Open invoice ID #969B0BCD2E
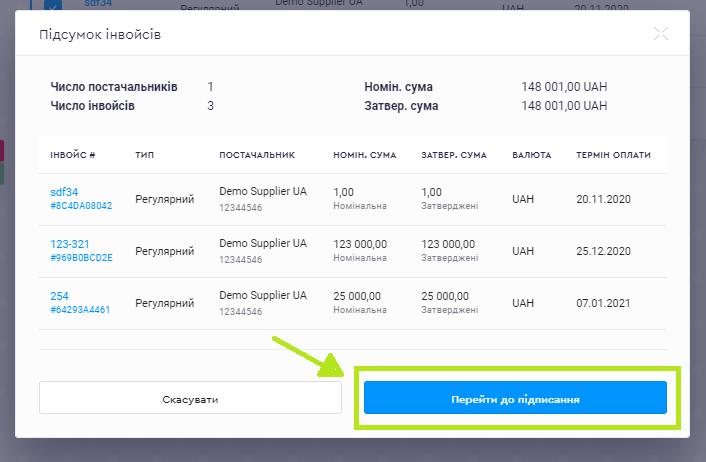The height and width of the screenshot is (462, 706). point(81,258)
